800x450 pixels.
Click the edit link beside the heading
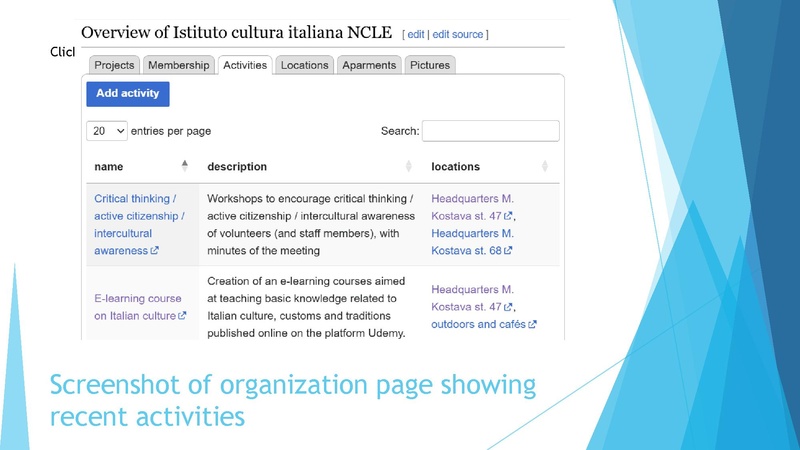tap(415, 35)
